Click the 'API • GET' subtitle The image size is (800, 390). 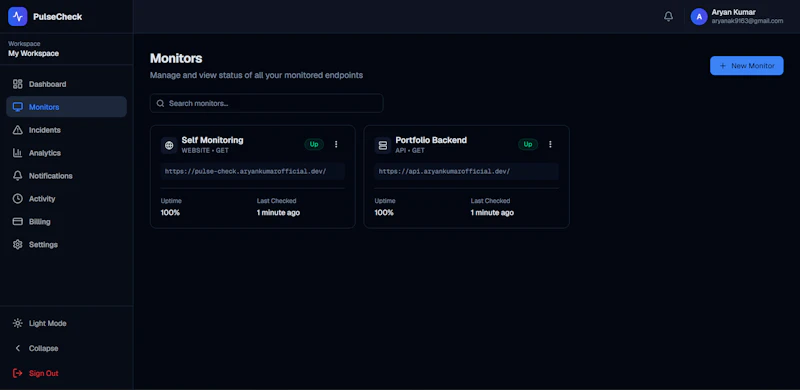coord(410,151)
